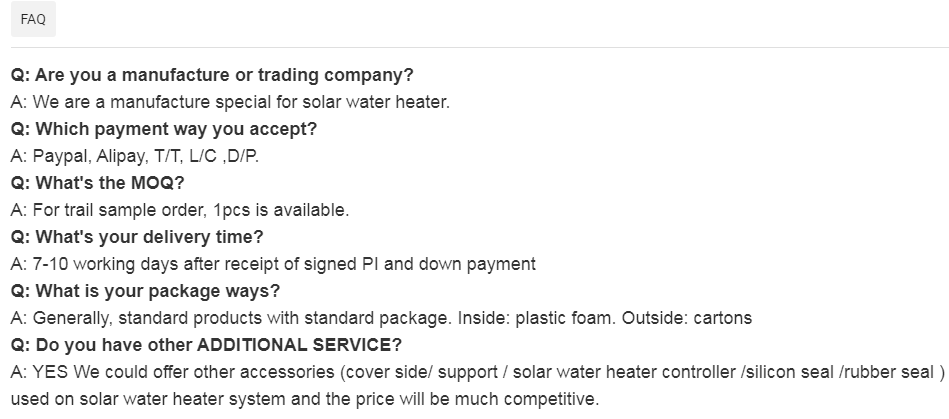Select the 7-10 working days answer
This screenshot has width=949, height=419.
point(273,264)
